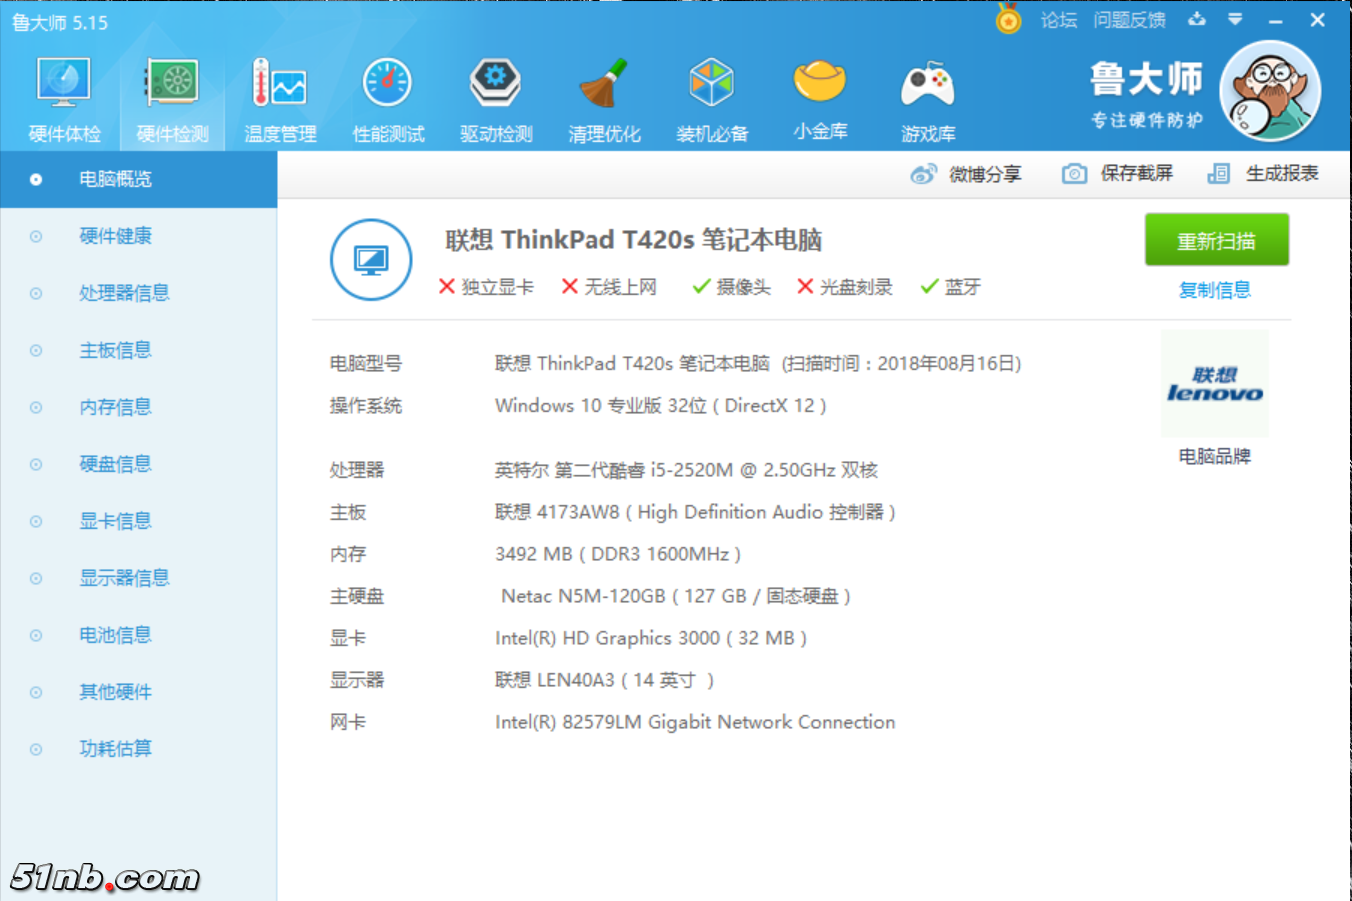Click the 复制信息 copy info link
Image resolution: width=1352 pixels, height=901 pixels.
point(1215,289)
